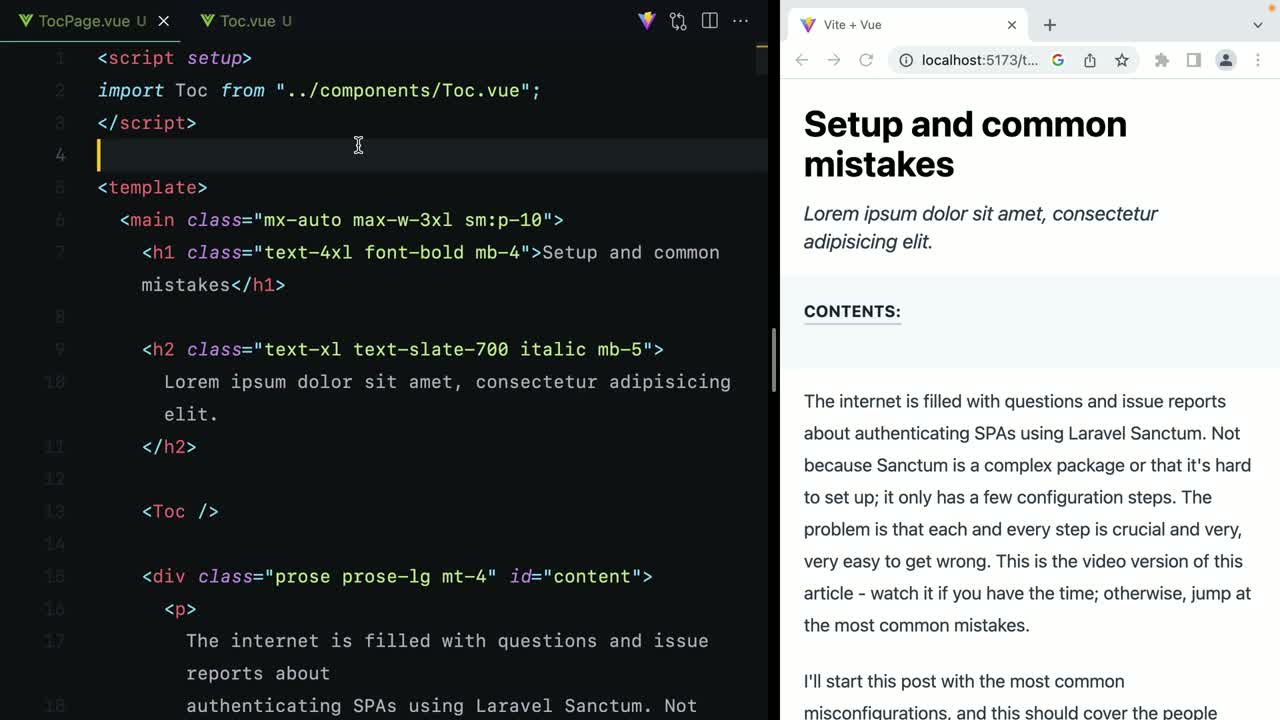Open the Chrome profile avatar
This screenshot has width=1280, height=720.
[x=1226, y=60]
